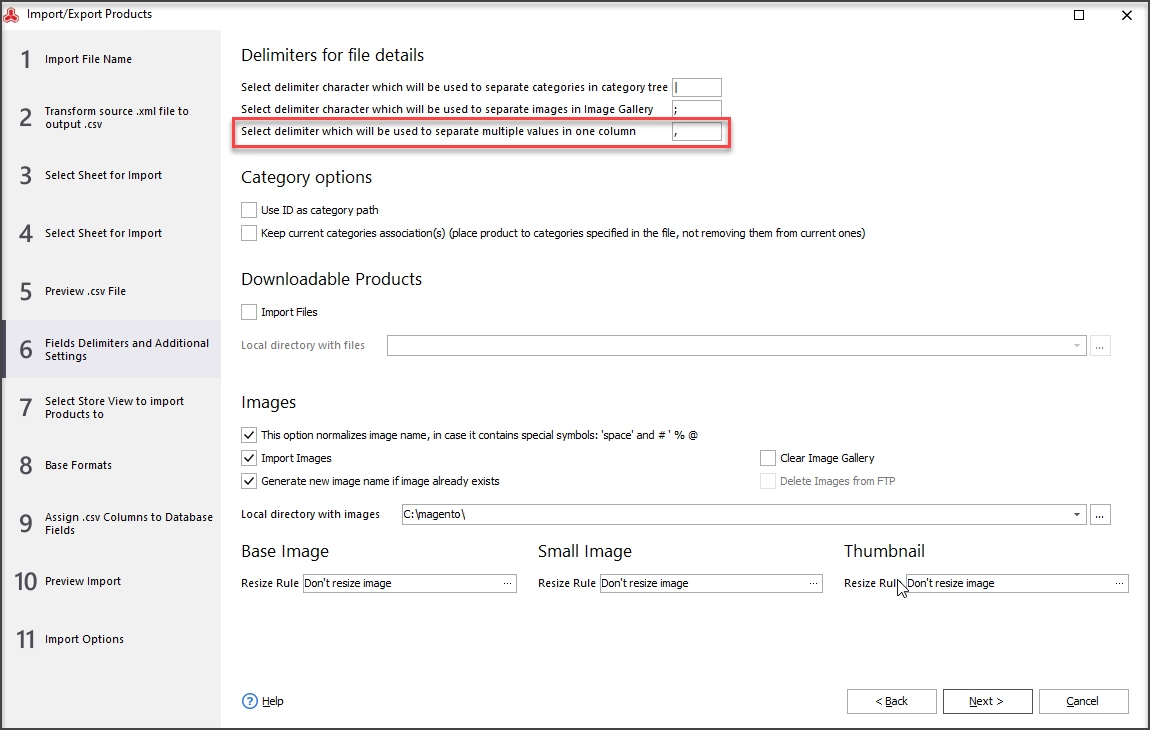The image size is (1150, 730).
Task: Click the browse button for images directory
Action: [x=1099, y=514]
